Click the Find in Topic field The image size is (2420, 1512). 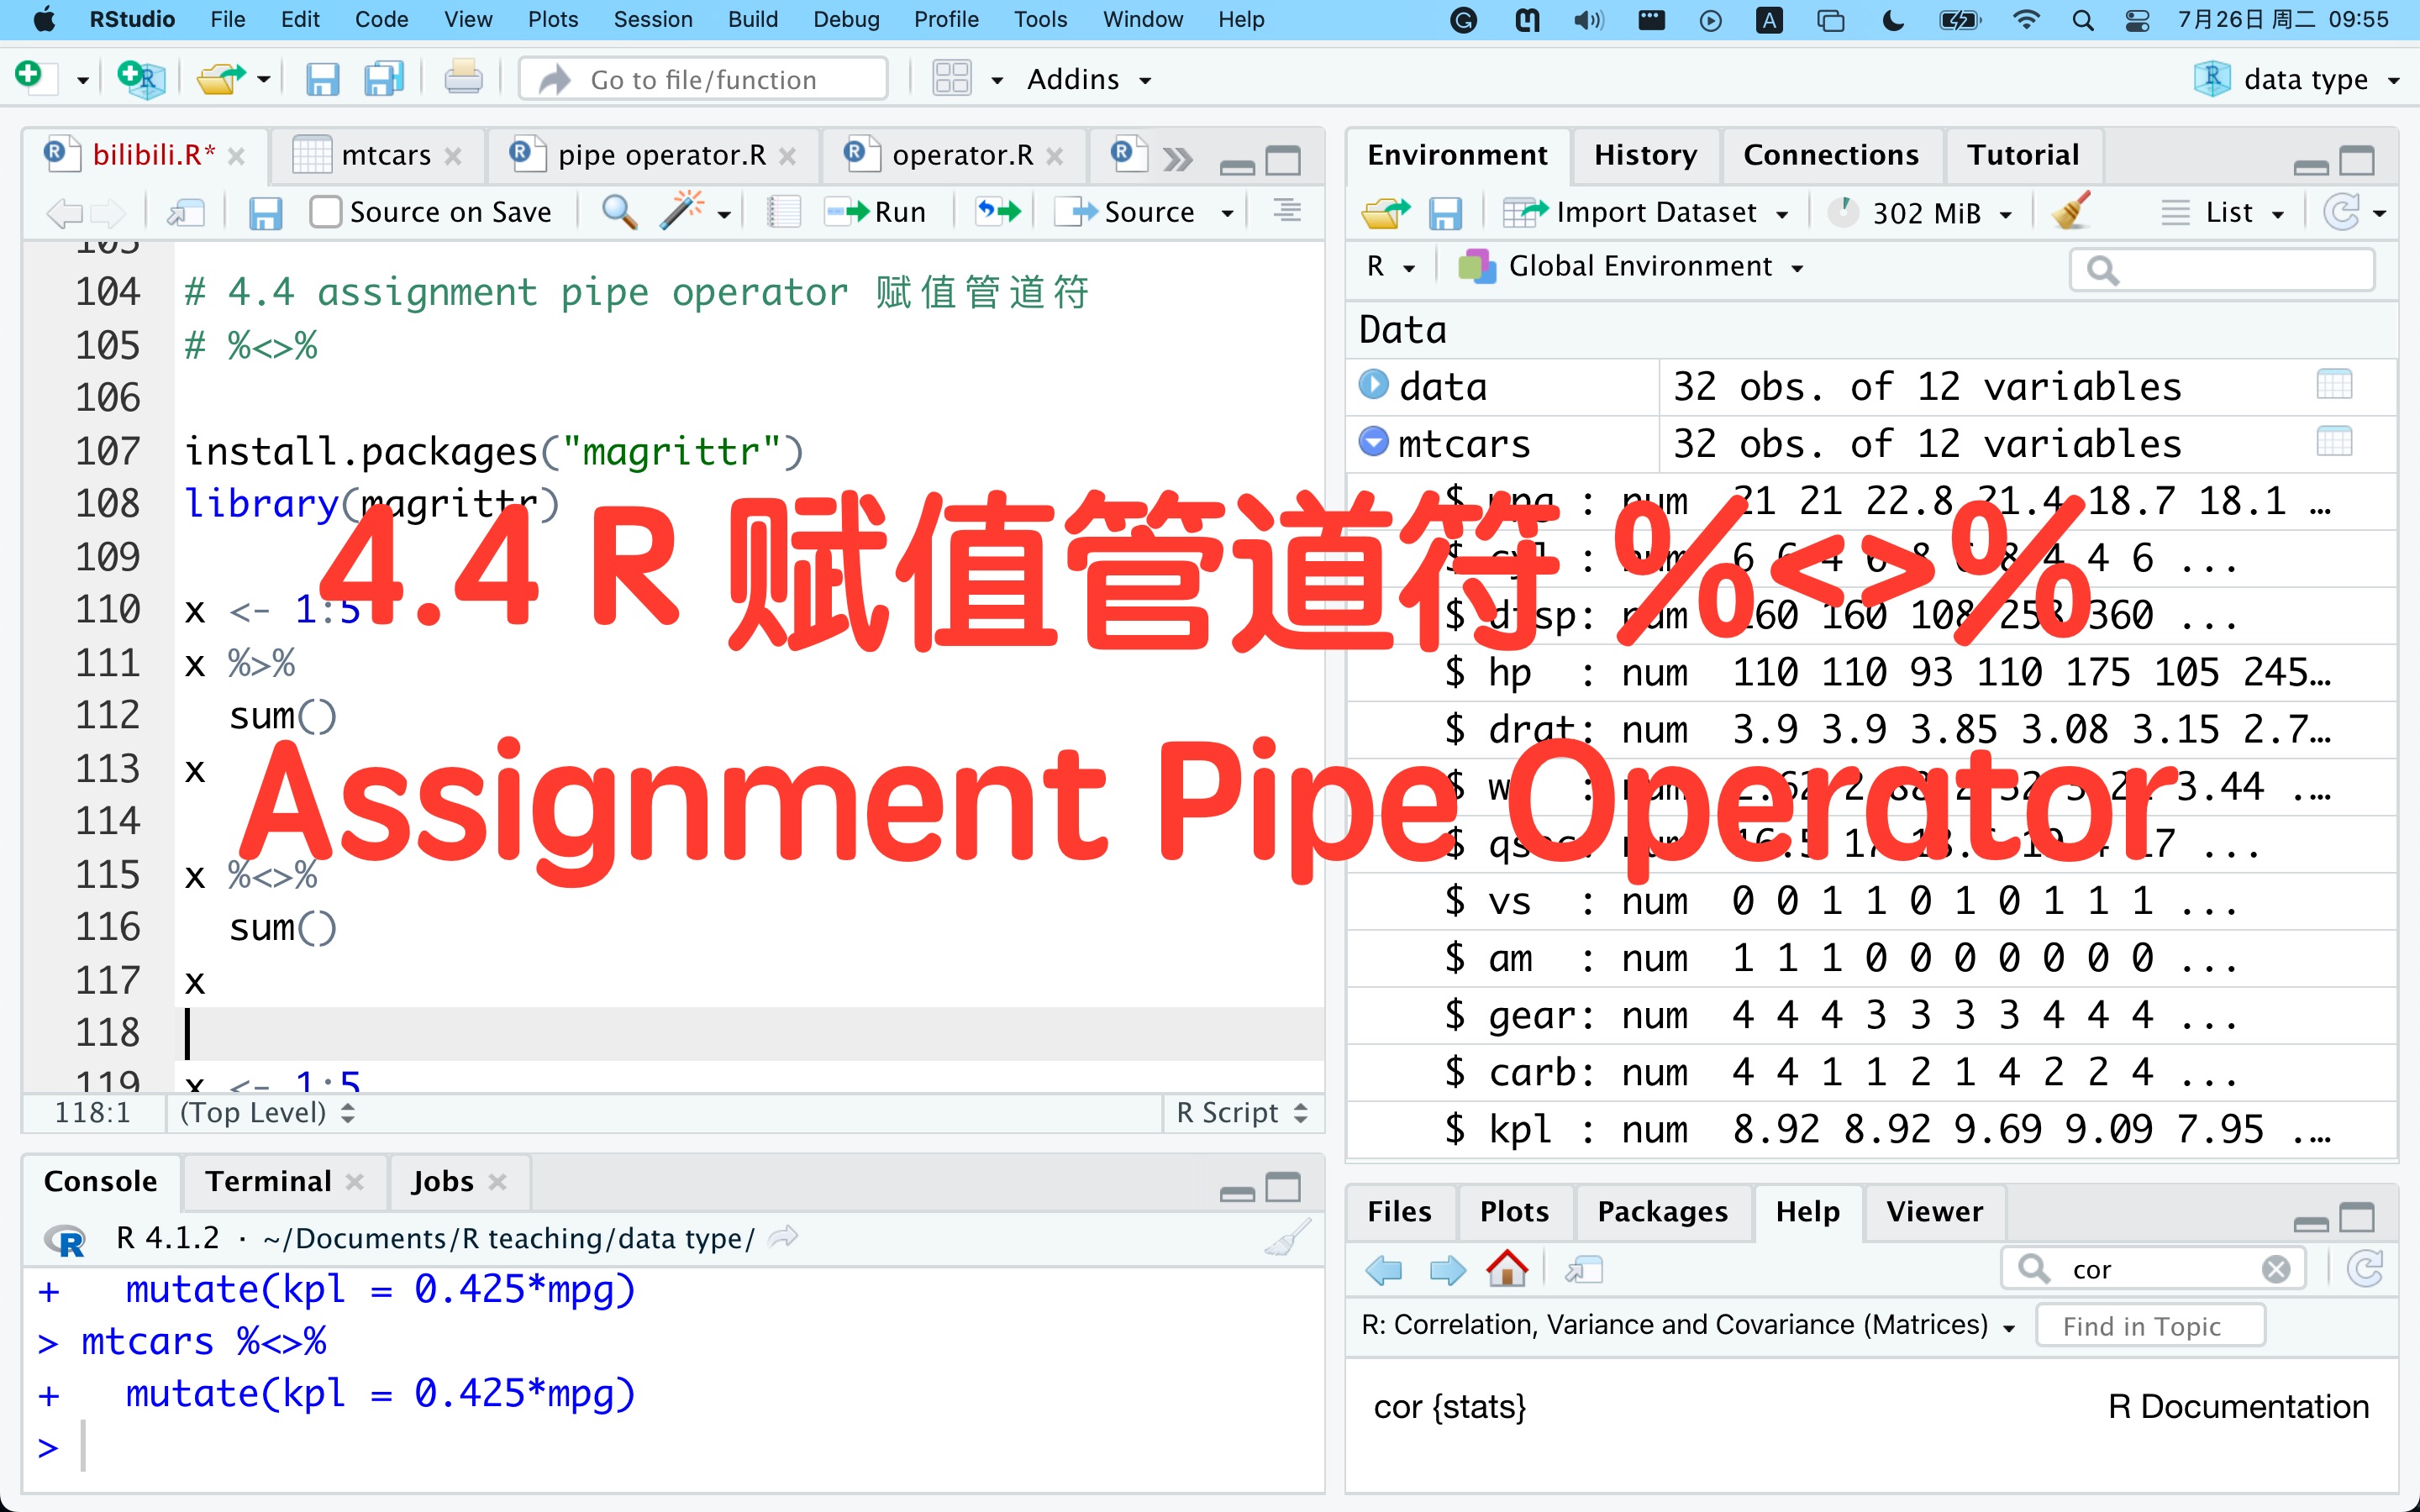2150,1326
